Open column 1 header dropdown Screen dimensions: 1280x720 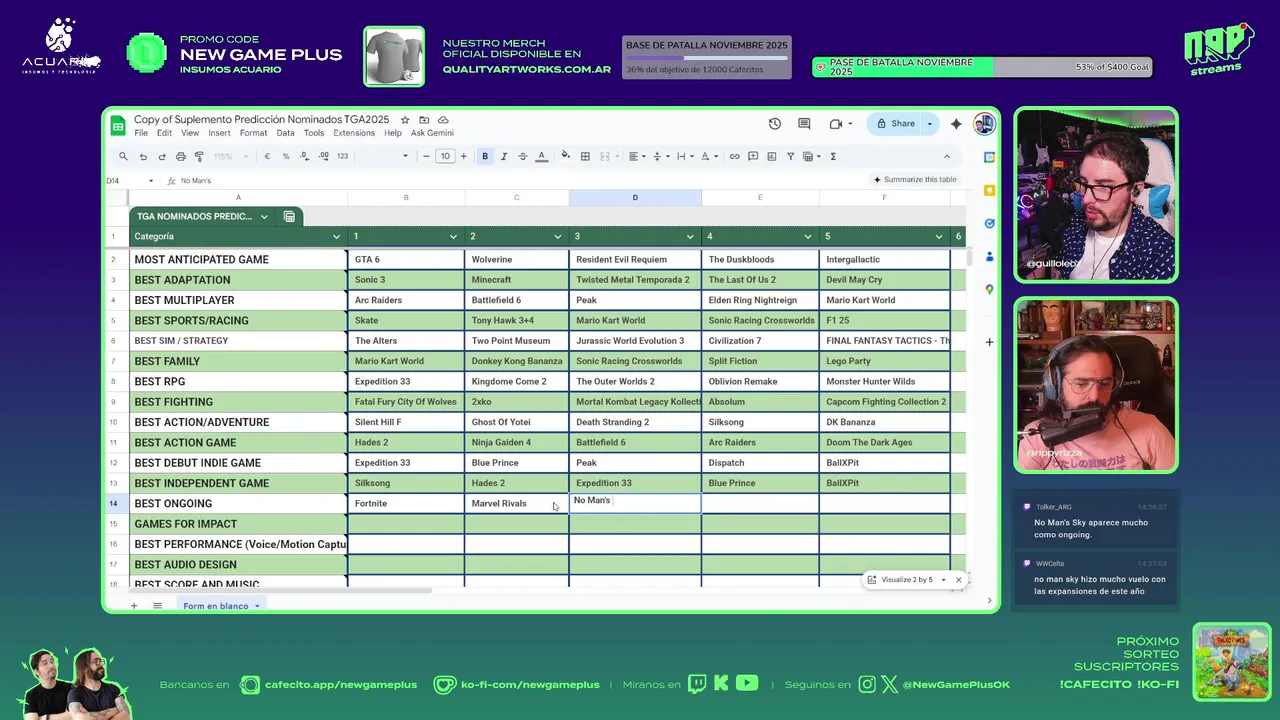pyautogui.click(x=453, y=237)
